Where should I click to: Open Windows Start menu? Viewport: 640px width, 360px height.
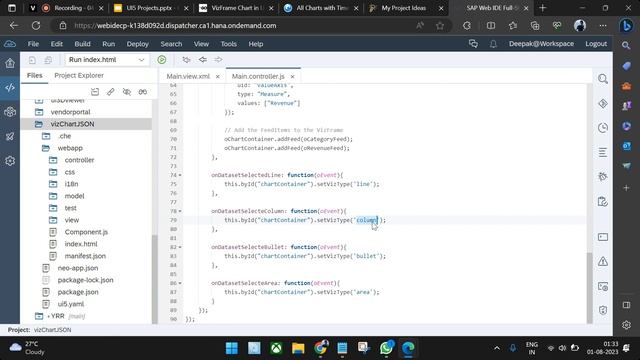tap(232, 348)
